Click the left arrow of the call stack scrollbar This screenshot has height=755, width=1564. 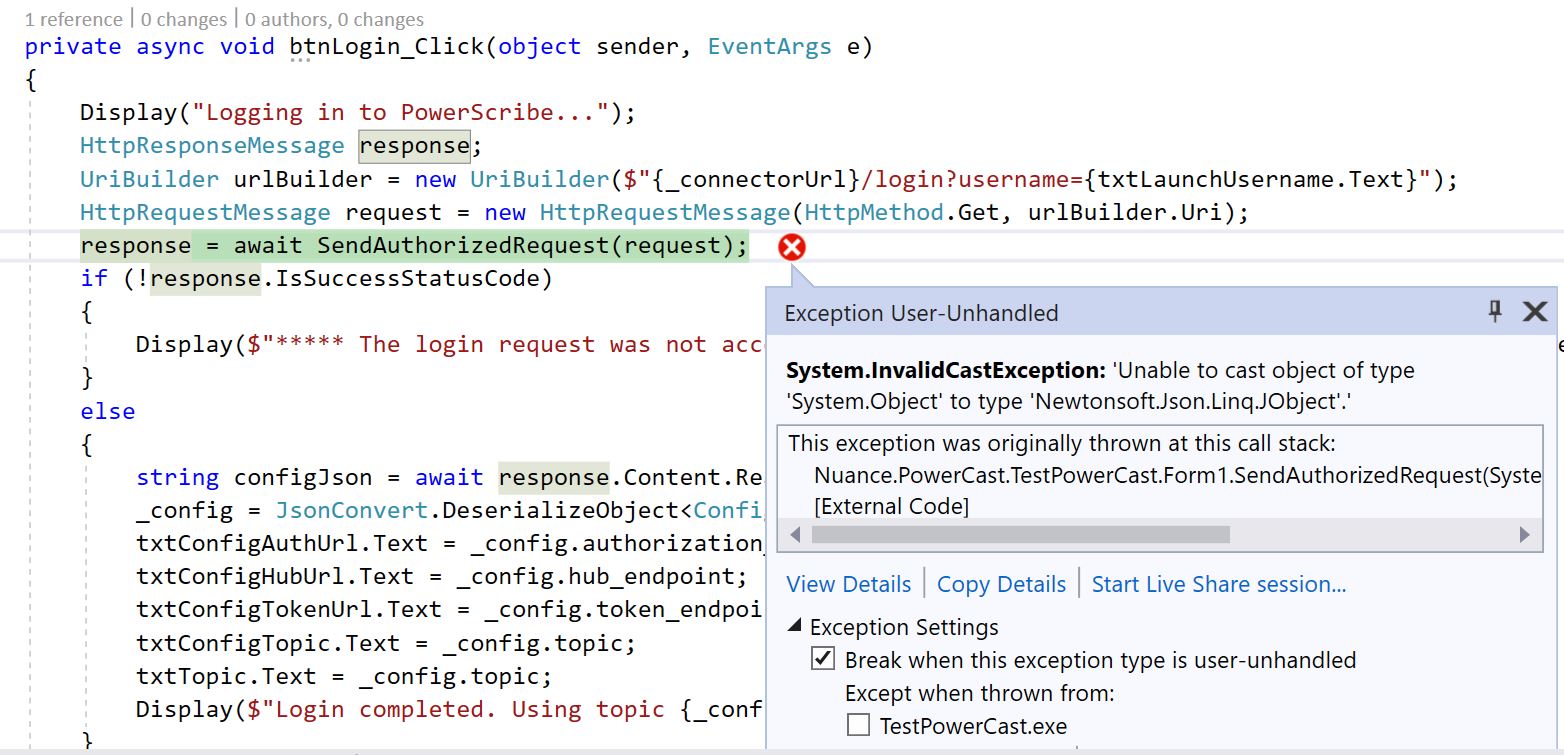(x=793, y=535)
